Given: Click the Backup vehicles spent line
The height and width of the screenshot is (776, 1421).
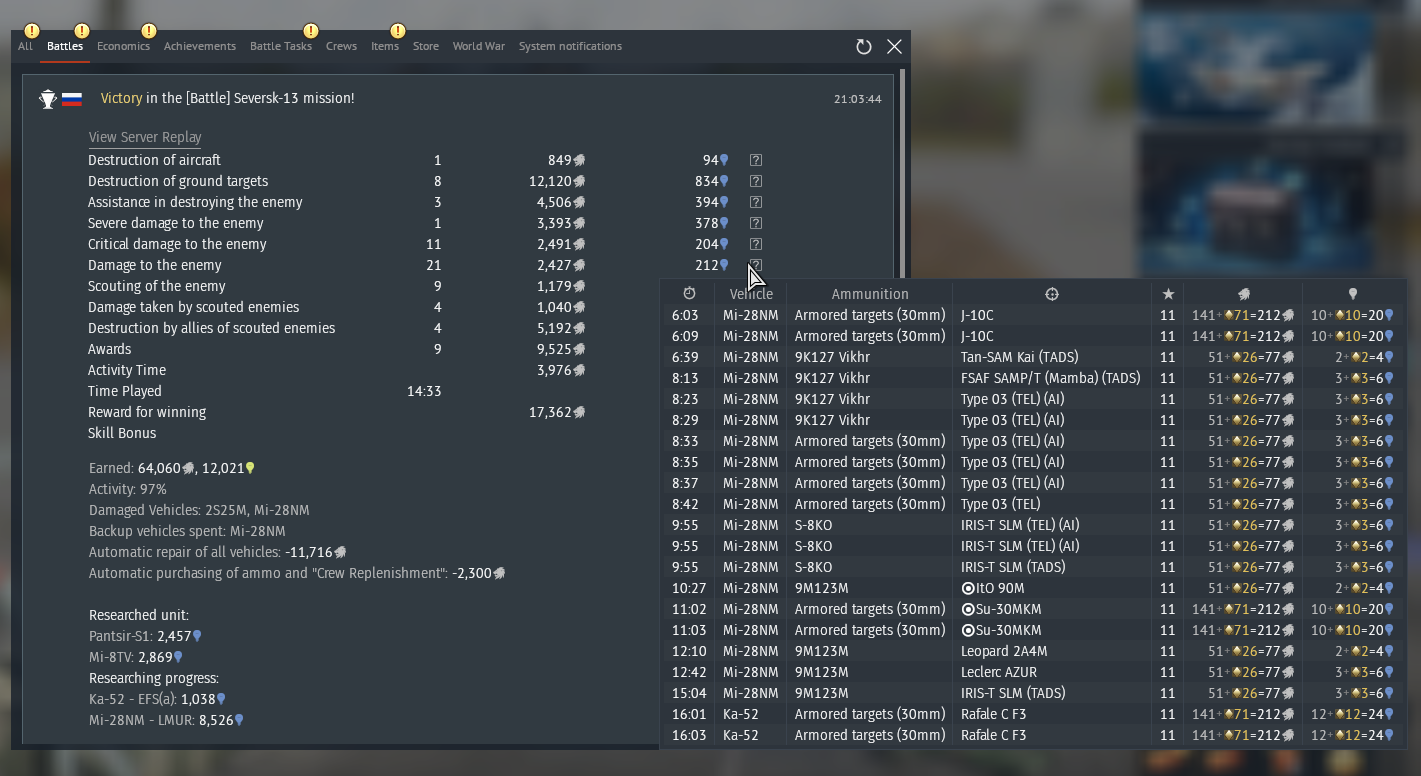Looking at the screenshot, I should 187,531.
